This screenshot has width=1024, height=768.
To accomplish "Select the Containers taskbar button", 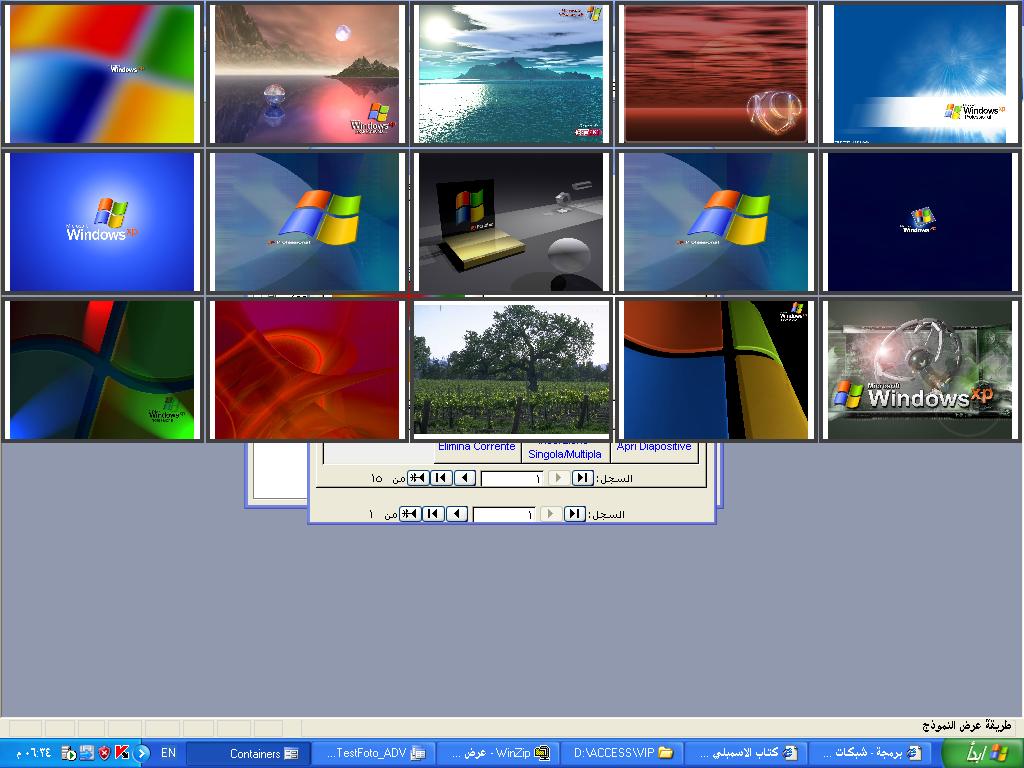I will tap(248, 753).
